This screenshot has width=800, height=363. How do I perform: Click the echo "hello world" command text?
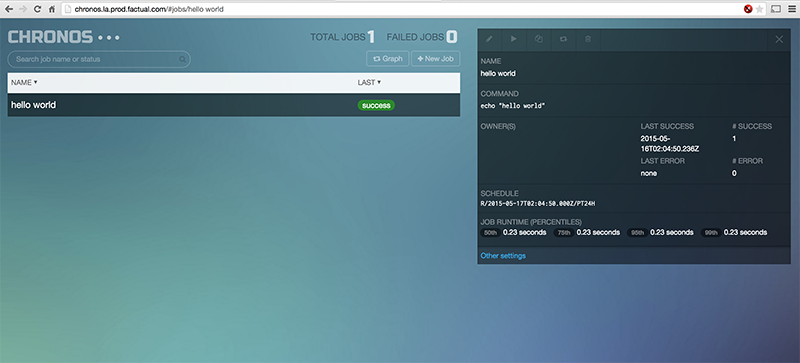pyautogui.click(x=513, y=106)
